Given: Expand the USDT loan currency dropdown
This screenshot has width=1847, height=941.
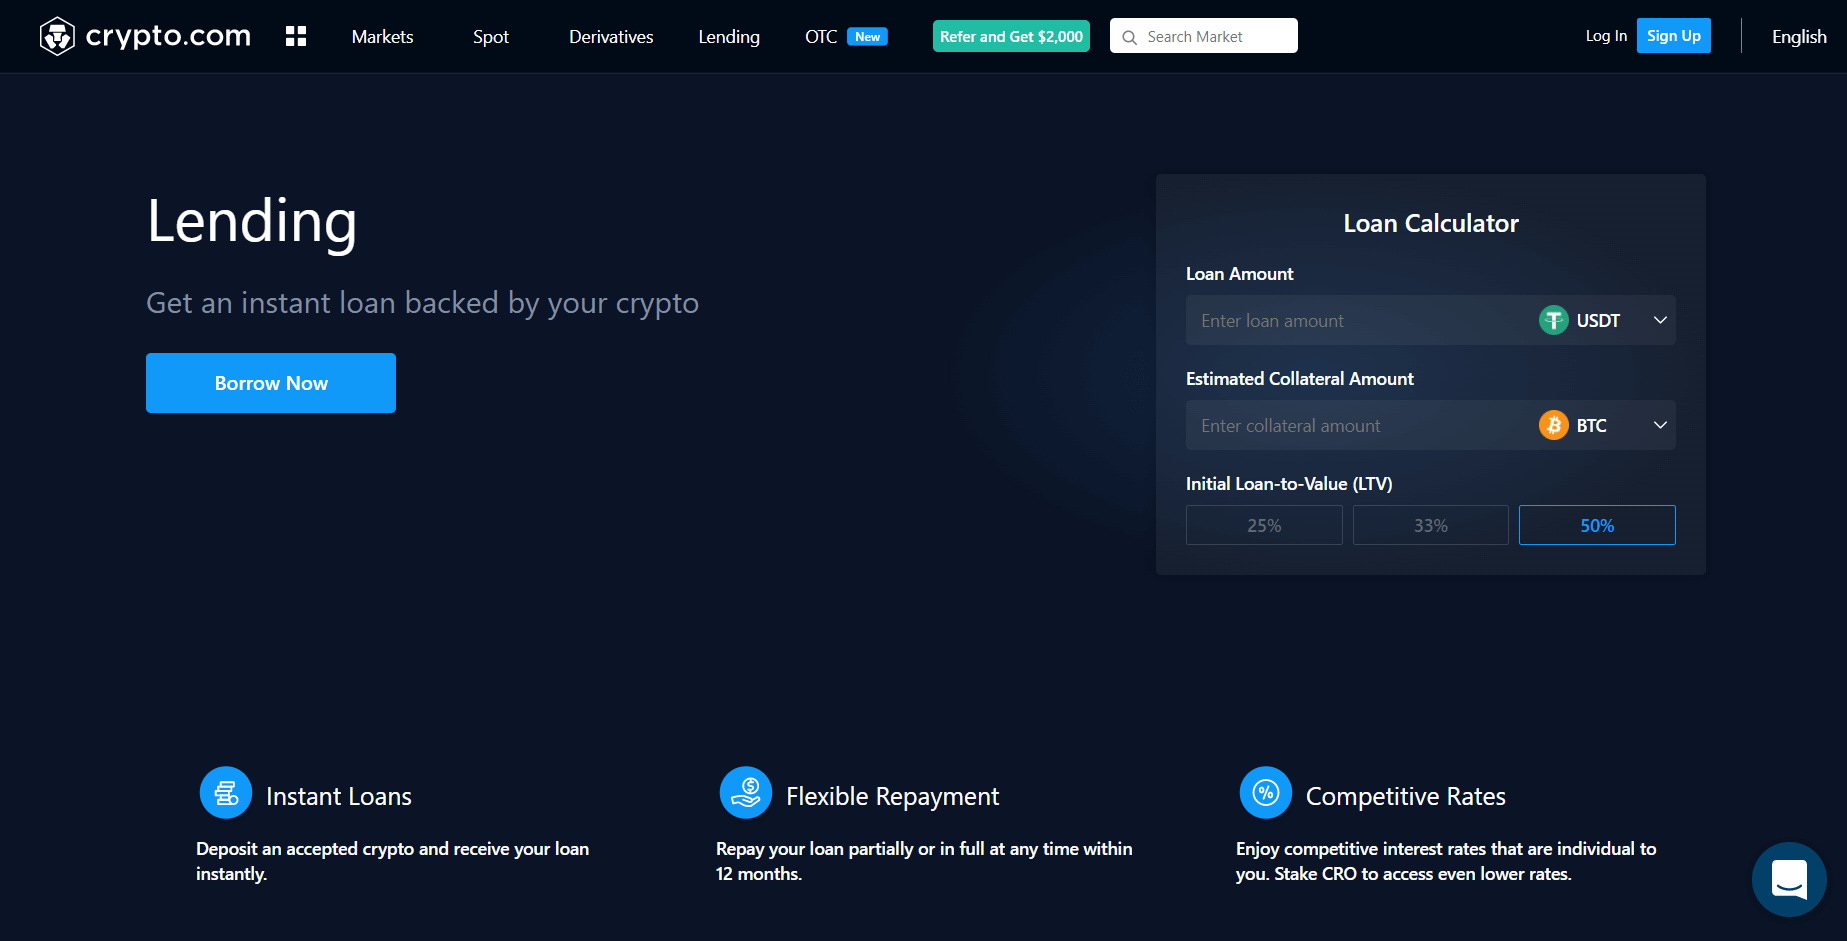Looking at the screenshot, I should (1660, 320).
